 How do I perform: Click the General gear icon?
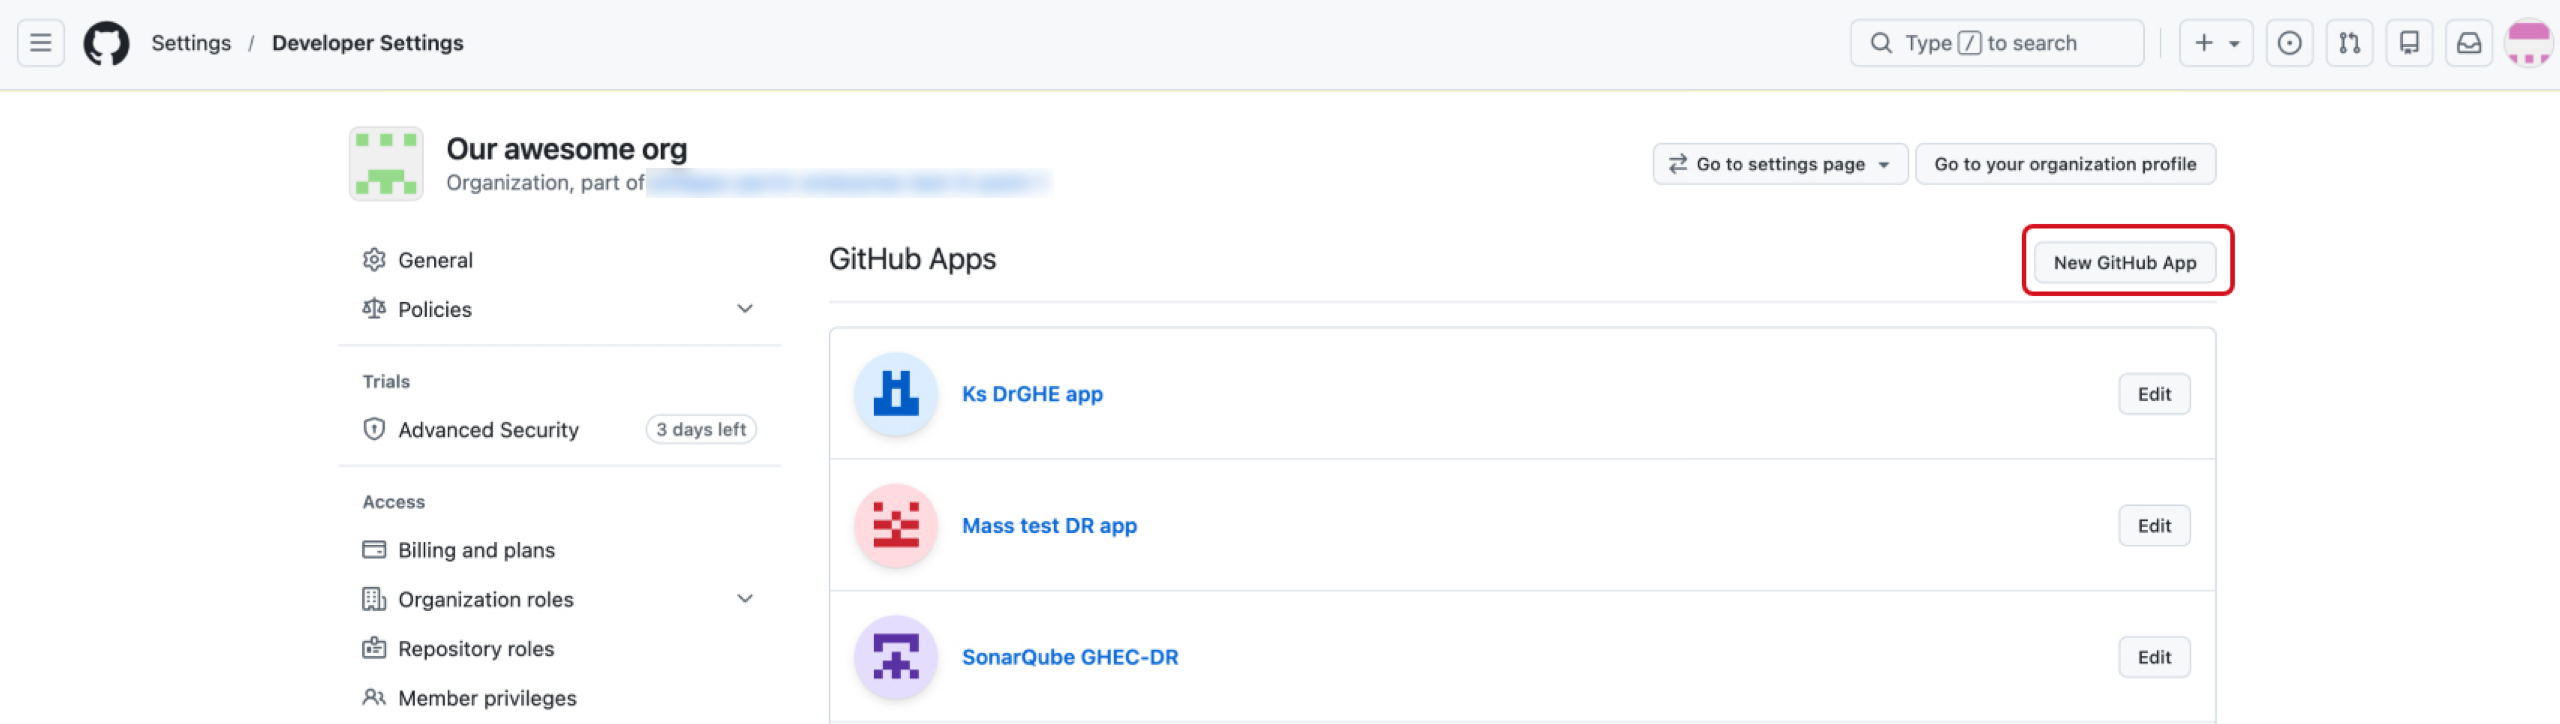click(x=374, y=260)
